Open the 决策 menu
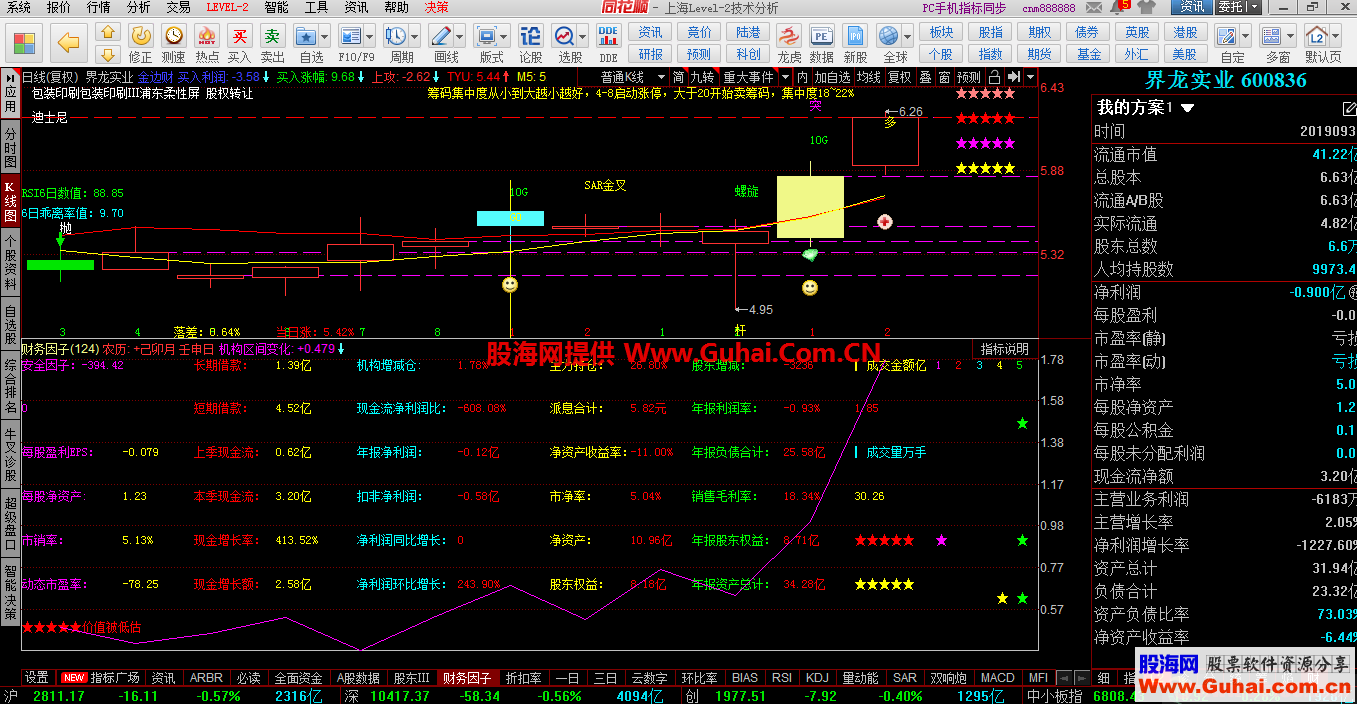 coord(436,7)
